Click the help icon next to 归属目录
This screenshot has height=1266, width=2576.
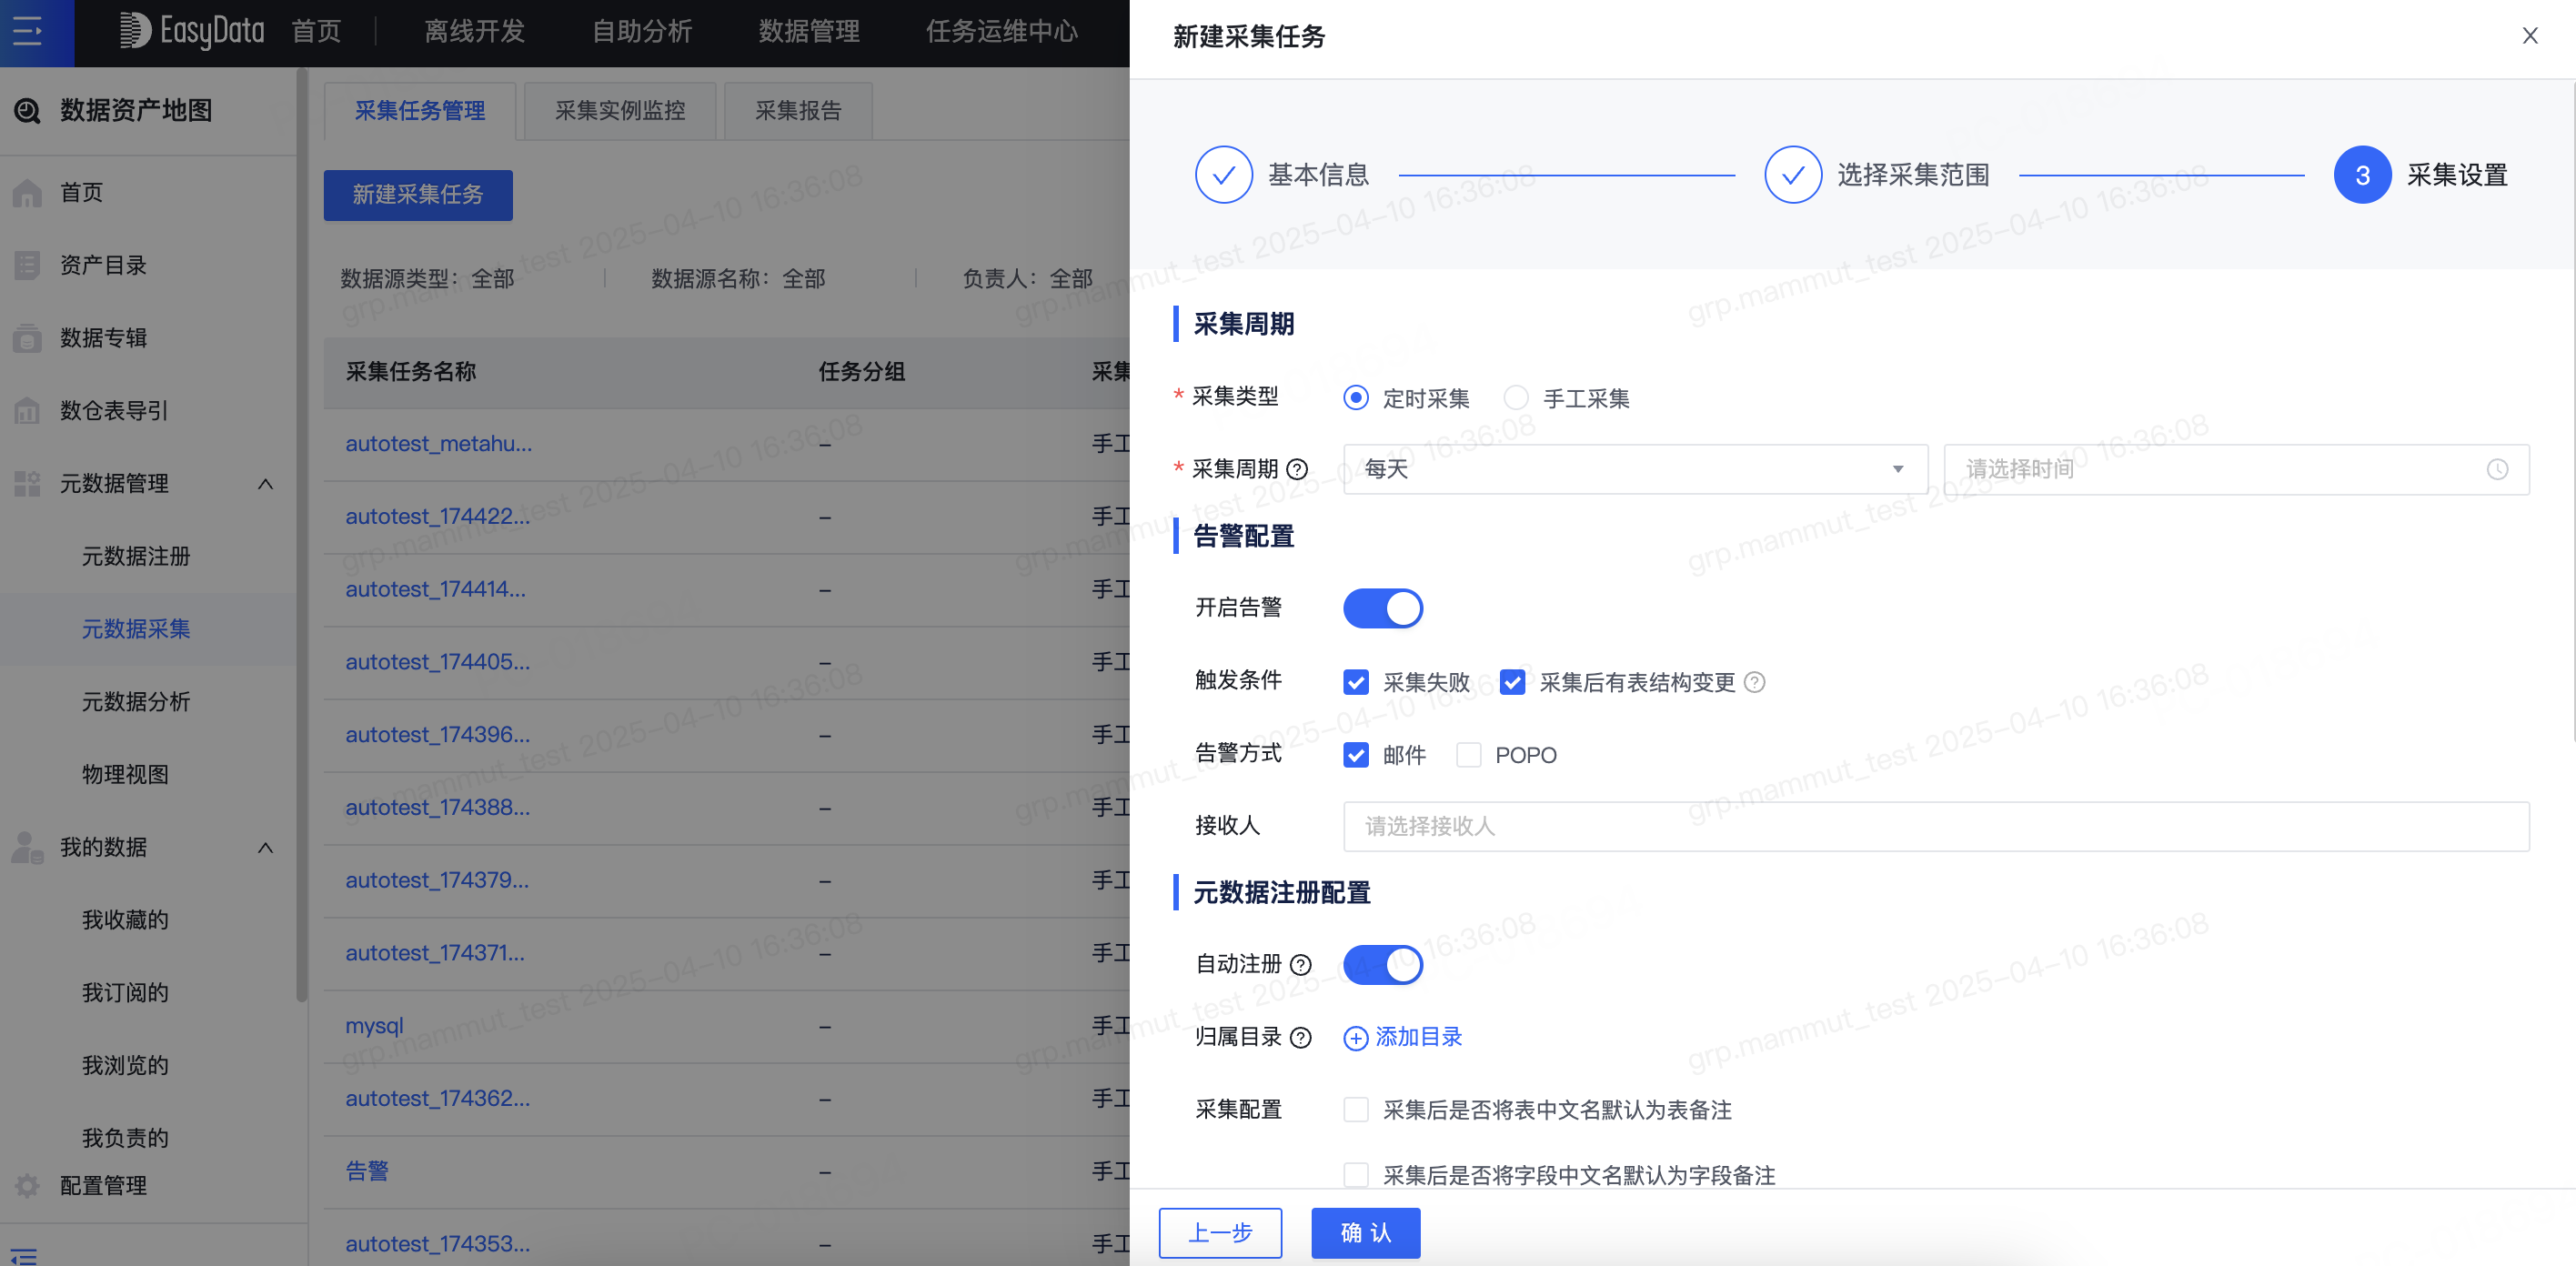coord(1300,1037)
